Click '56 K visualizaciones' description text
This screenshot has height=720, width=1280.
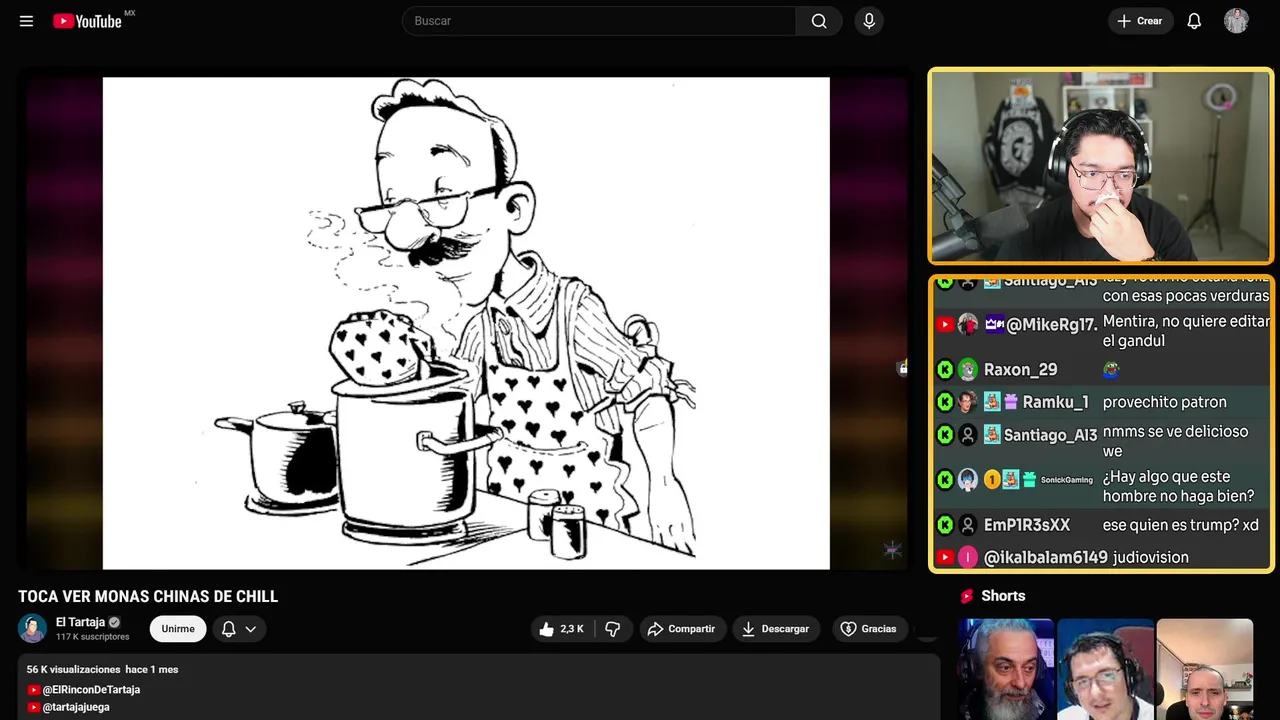pos(73,669)
